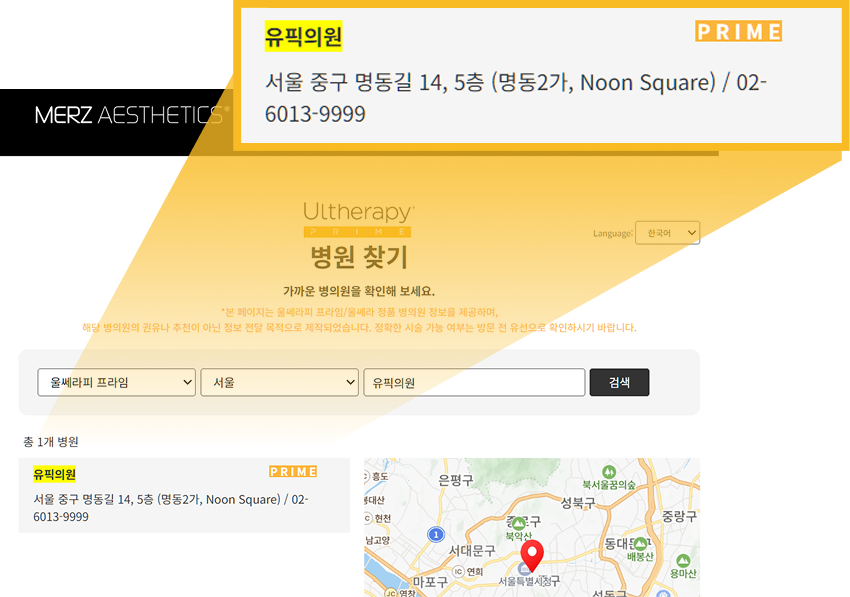Open the Language selection dropdown
Viewport: 850px width, 597px height.
pyautogui.click(x=667, y=232)
